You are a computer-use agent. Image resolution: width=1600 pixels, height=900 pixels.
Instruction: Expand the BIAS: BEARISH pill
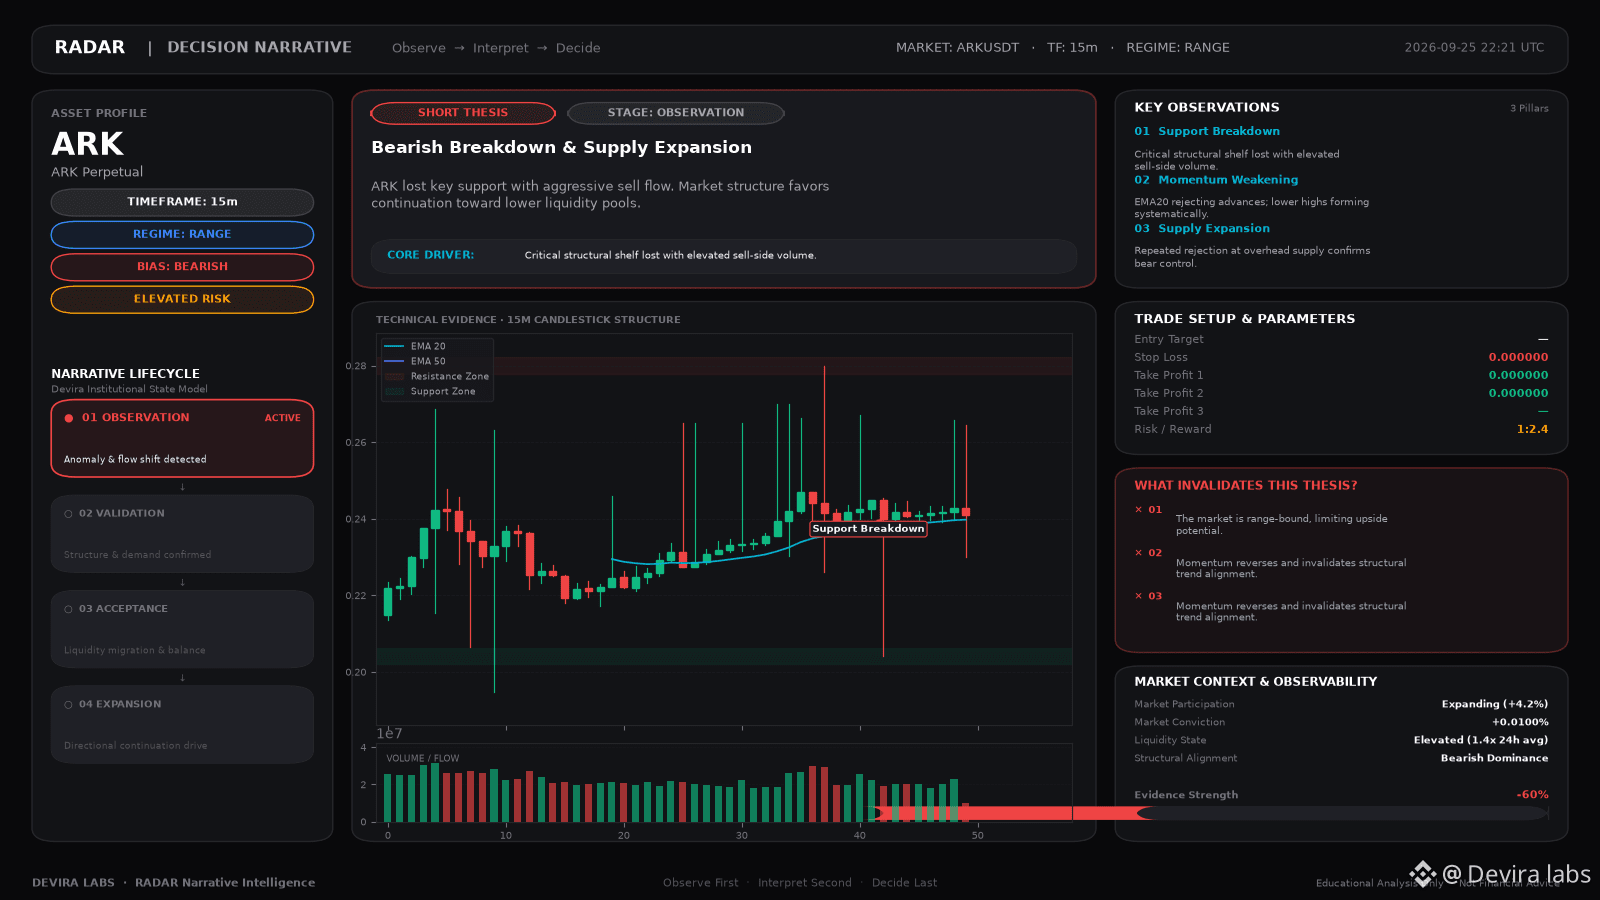tap(182, 267)
